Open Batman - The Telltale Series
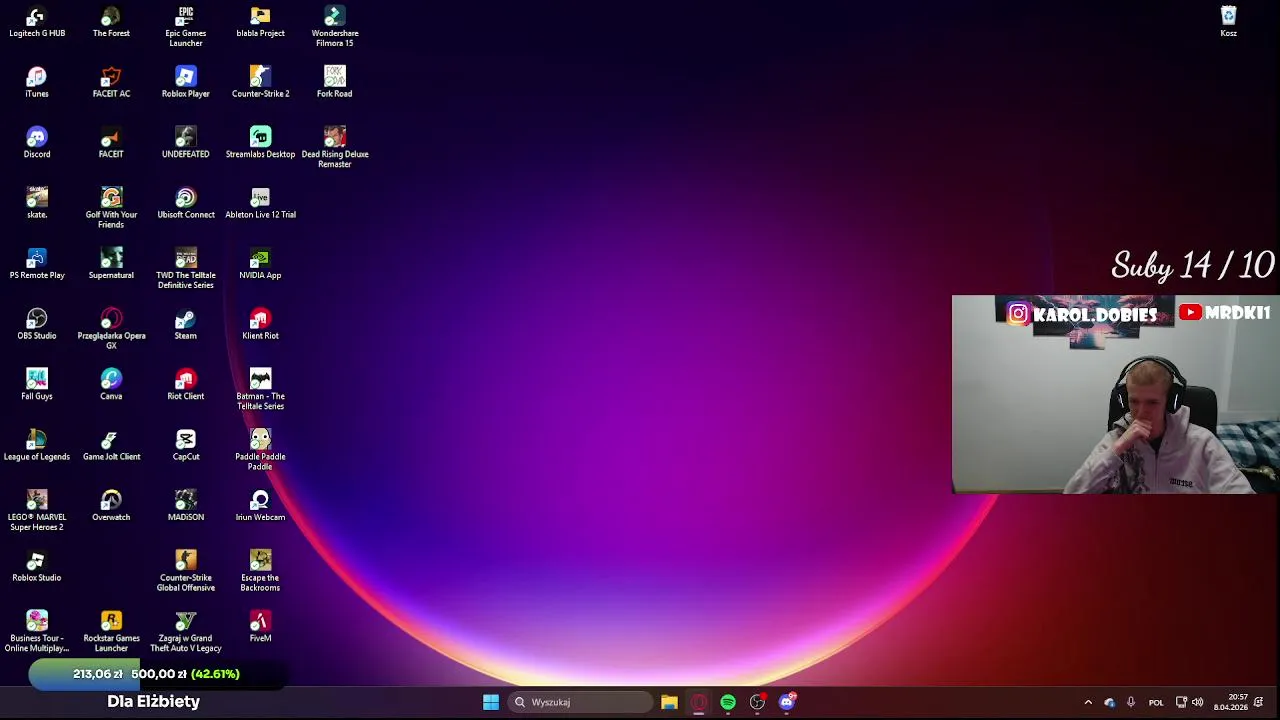Image resolution: width=1280 pixels, height=720 pixels. click(260, 390)
